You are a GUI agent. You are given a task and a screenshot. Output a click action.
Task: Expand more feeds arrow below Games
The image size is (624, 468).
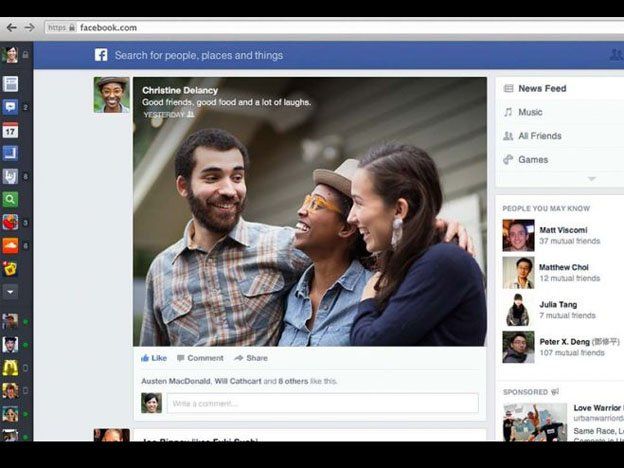pyautogui.click(x=592, y=179)
